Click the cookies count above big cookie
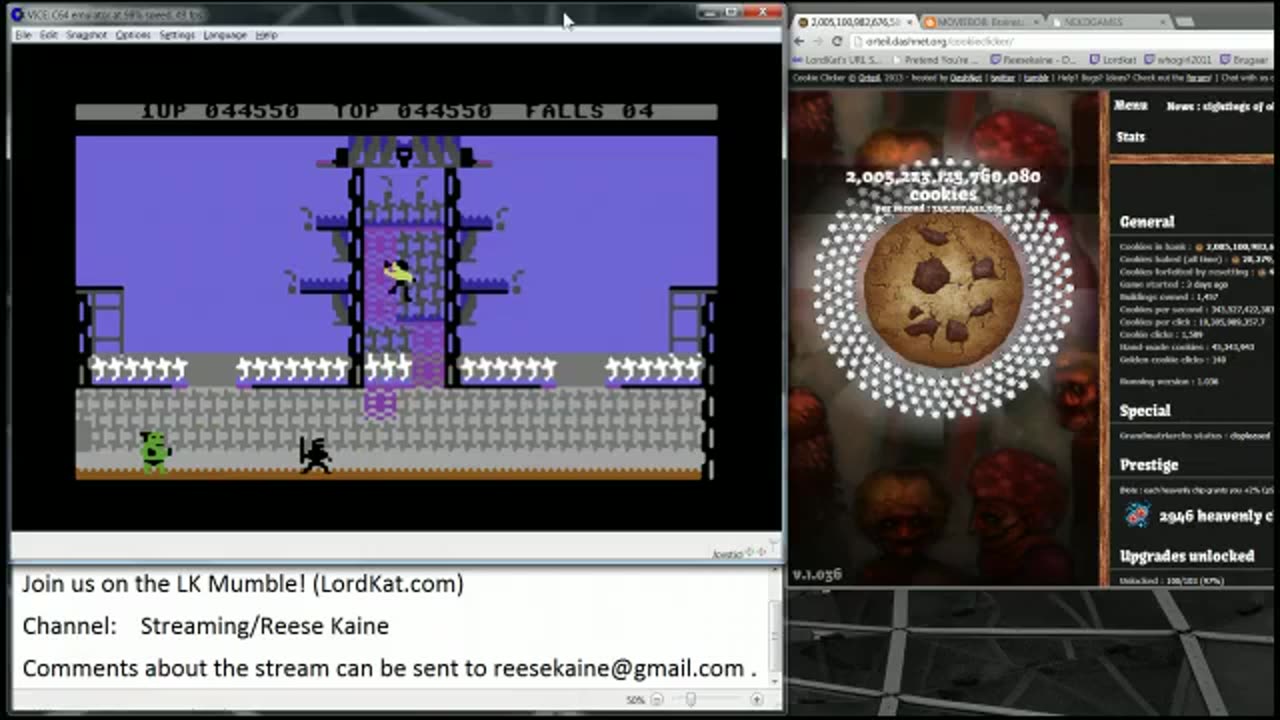 point(943,184)
